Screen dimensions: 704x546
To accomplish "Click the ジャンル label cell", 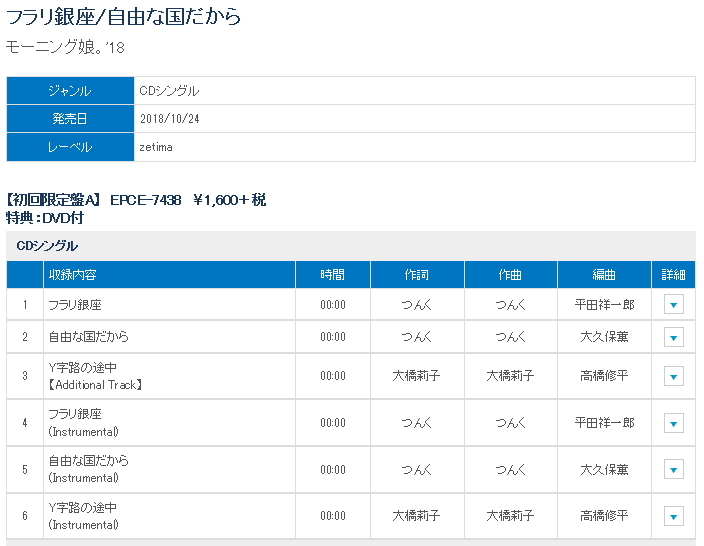I will point(70,91).
